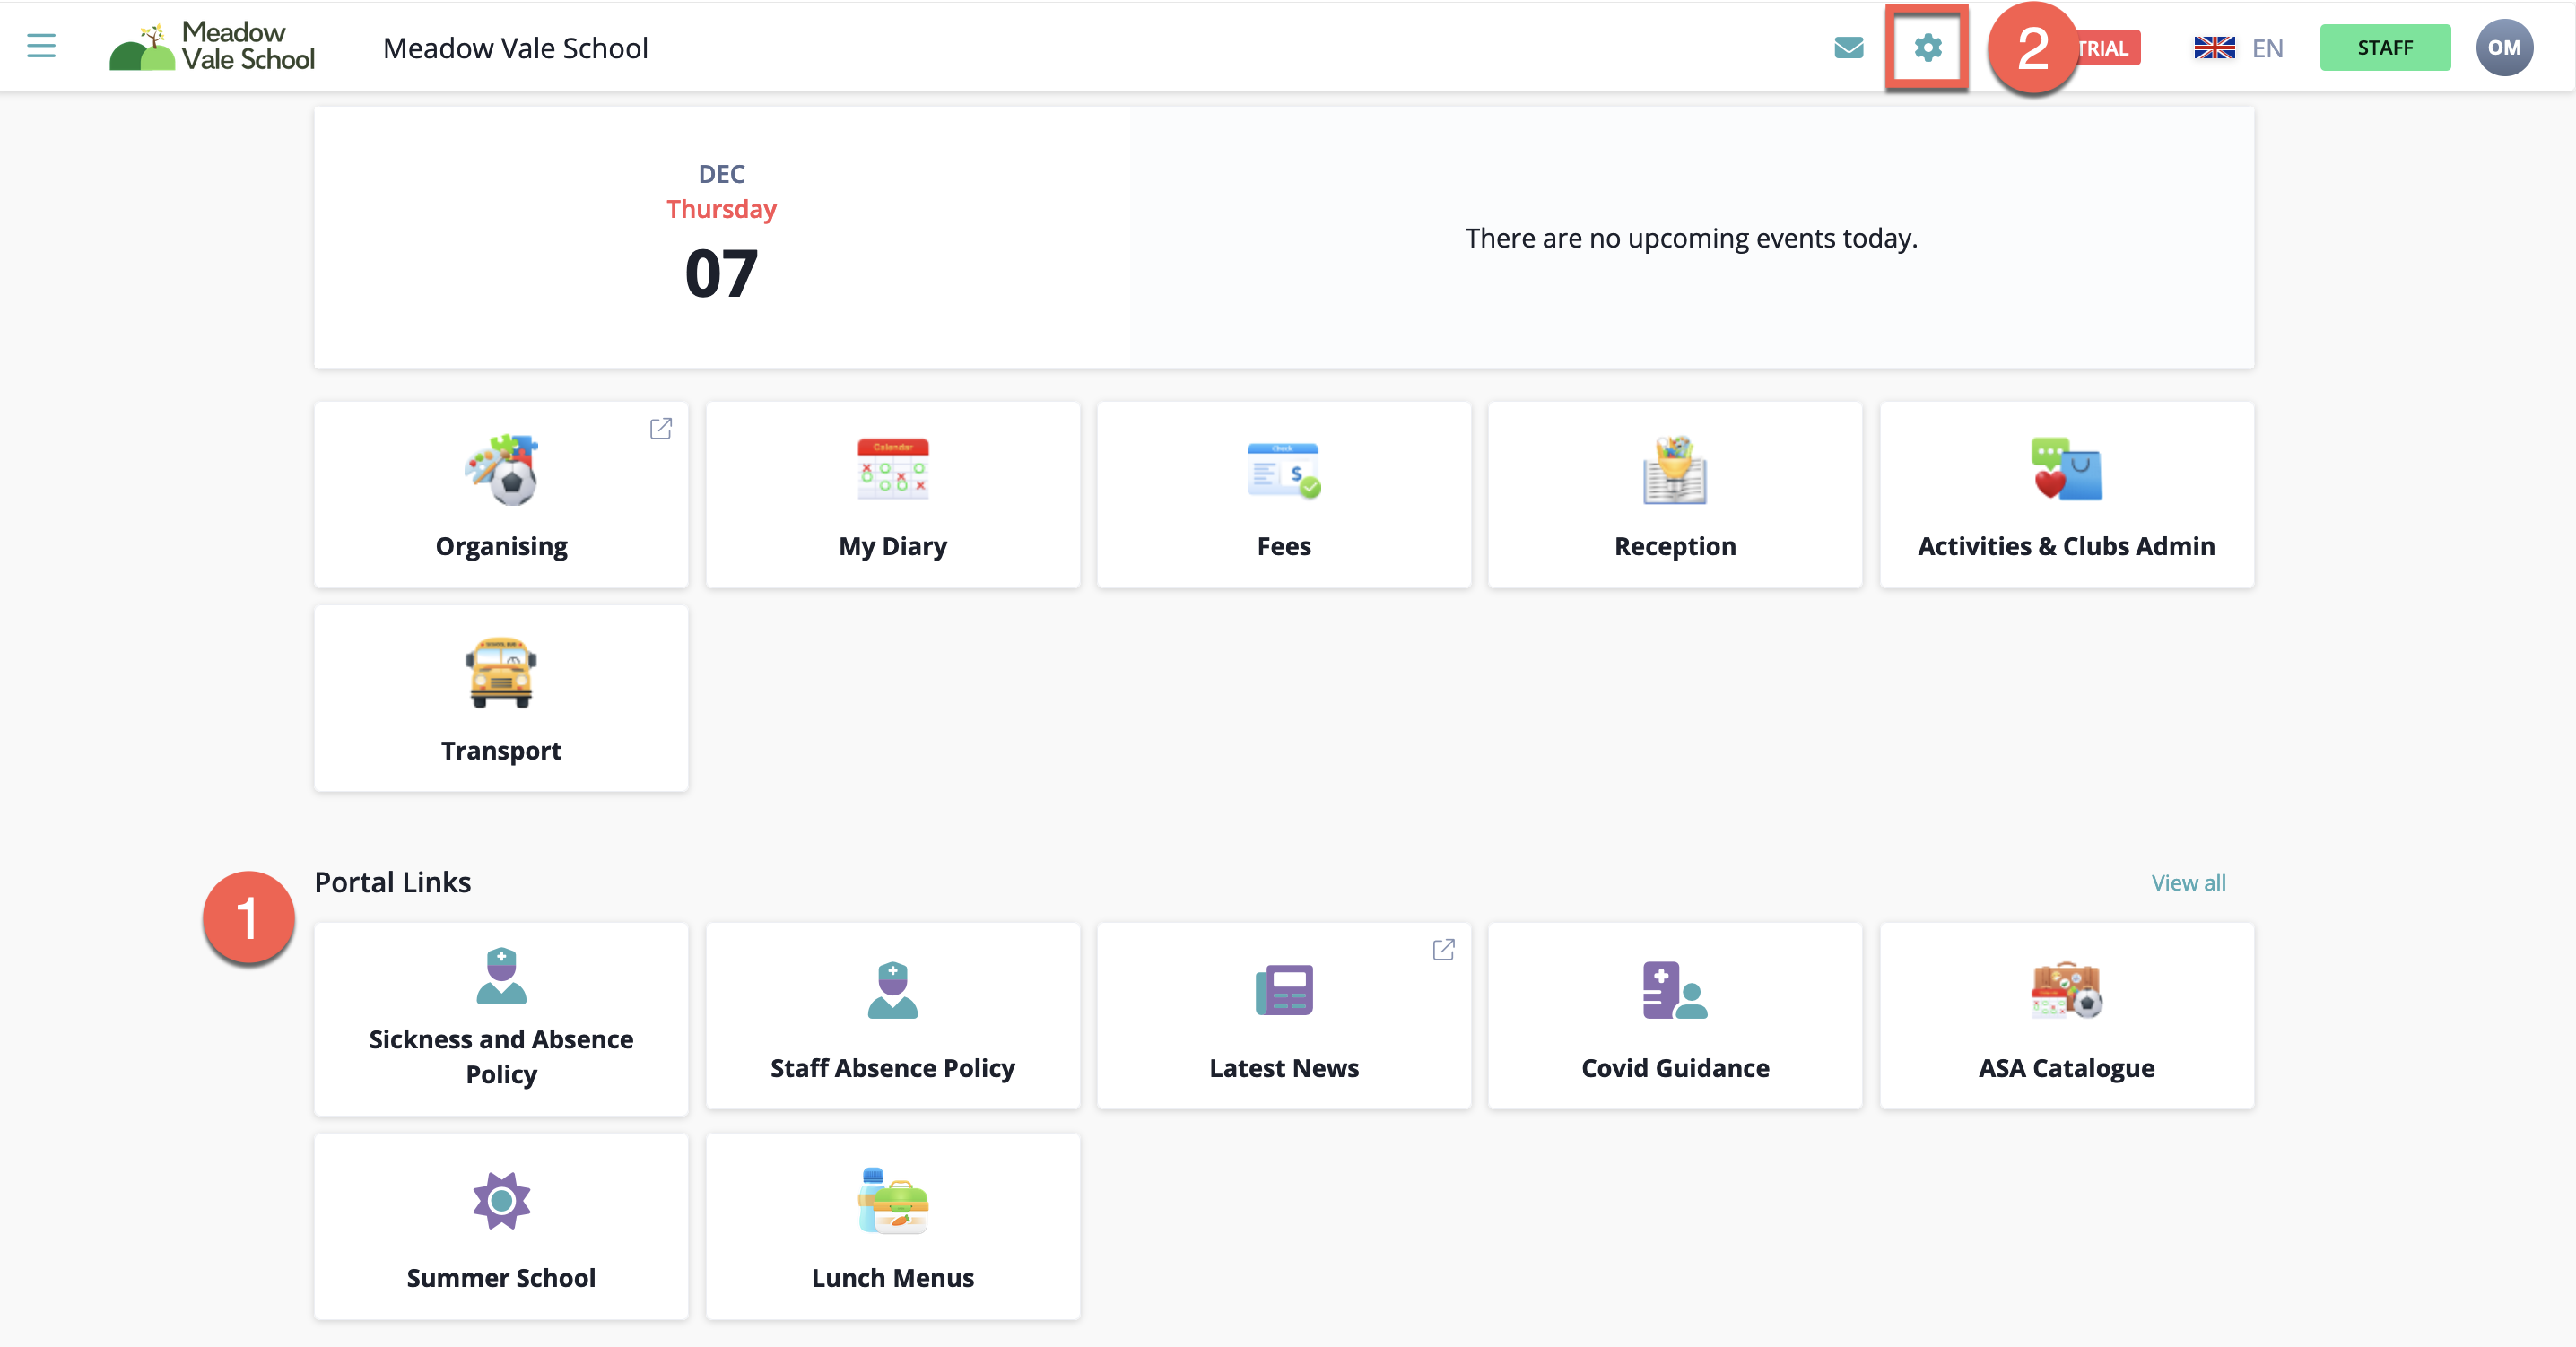Open the Organising tile

tap(501, 495)
